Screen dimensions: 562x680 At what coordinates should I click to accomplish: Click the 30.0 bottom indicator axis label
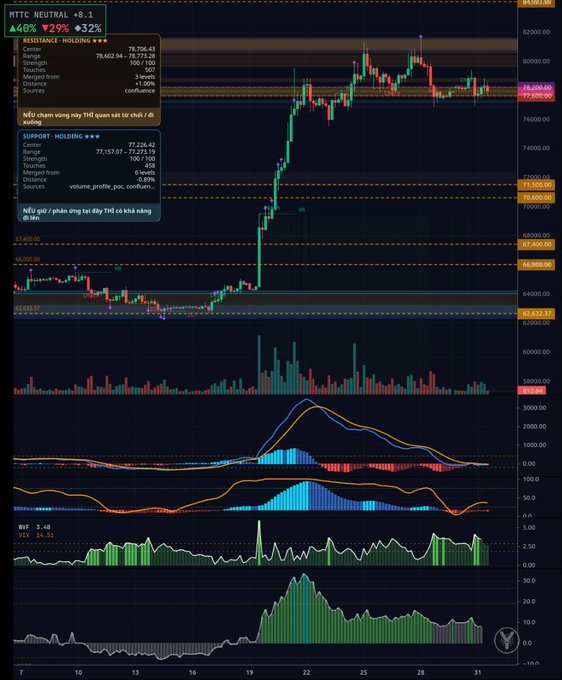(529, 581)
